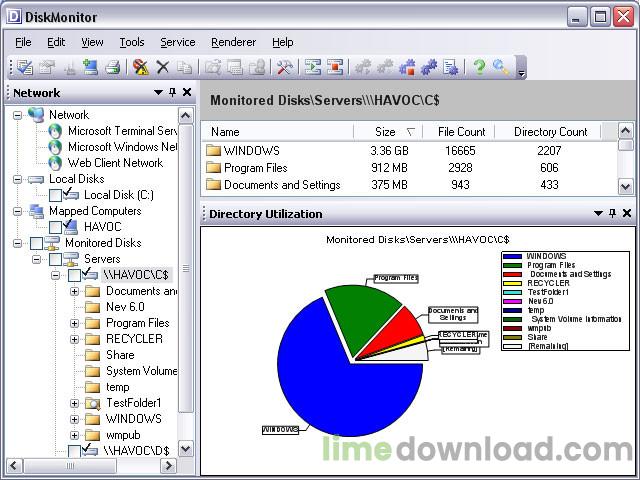
Task: Open the Renderer menu
Action: pos(233,42)
